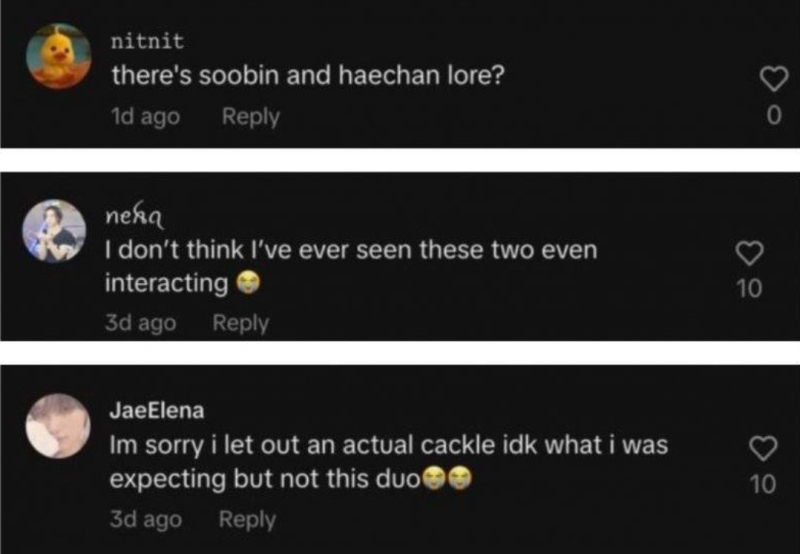Visit the neha username profile
800x554 pixels.
132,214
